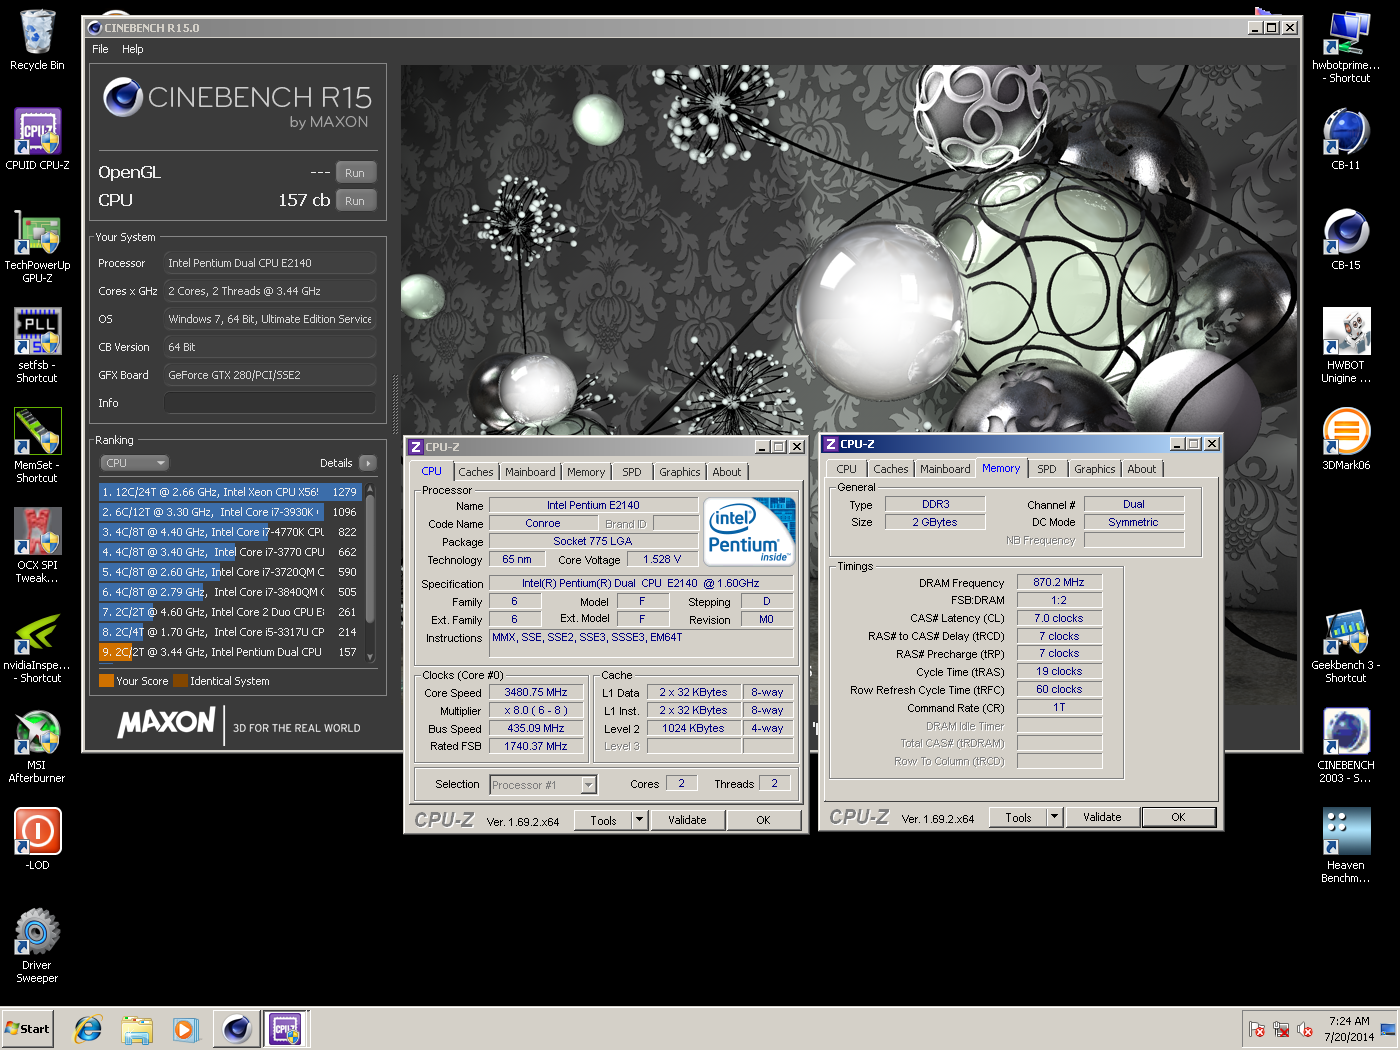This screenshot has width=1400, height=1050.
Task: Open HWBOT Unigine desktop icon
Action: (1346, 346)
